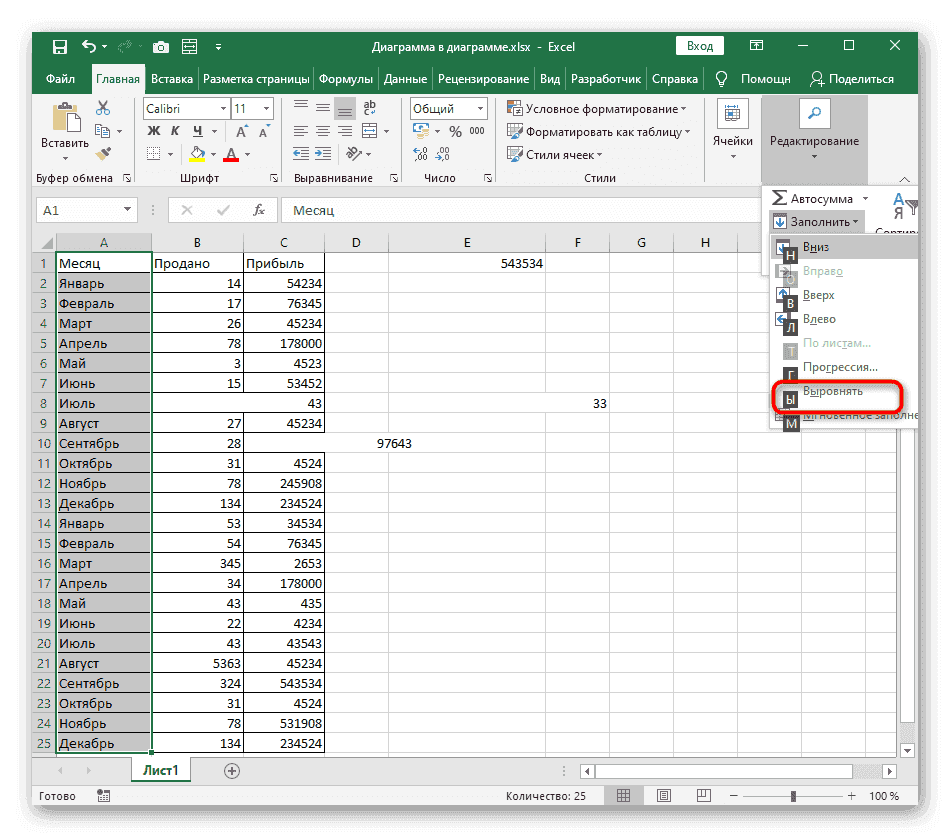The height and width of the screenshot is (837, 950).
Task: Open the Общий number format dropdown
Action: pyautogui.click(x=479, y=109)
